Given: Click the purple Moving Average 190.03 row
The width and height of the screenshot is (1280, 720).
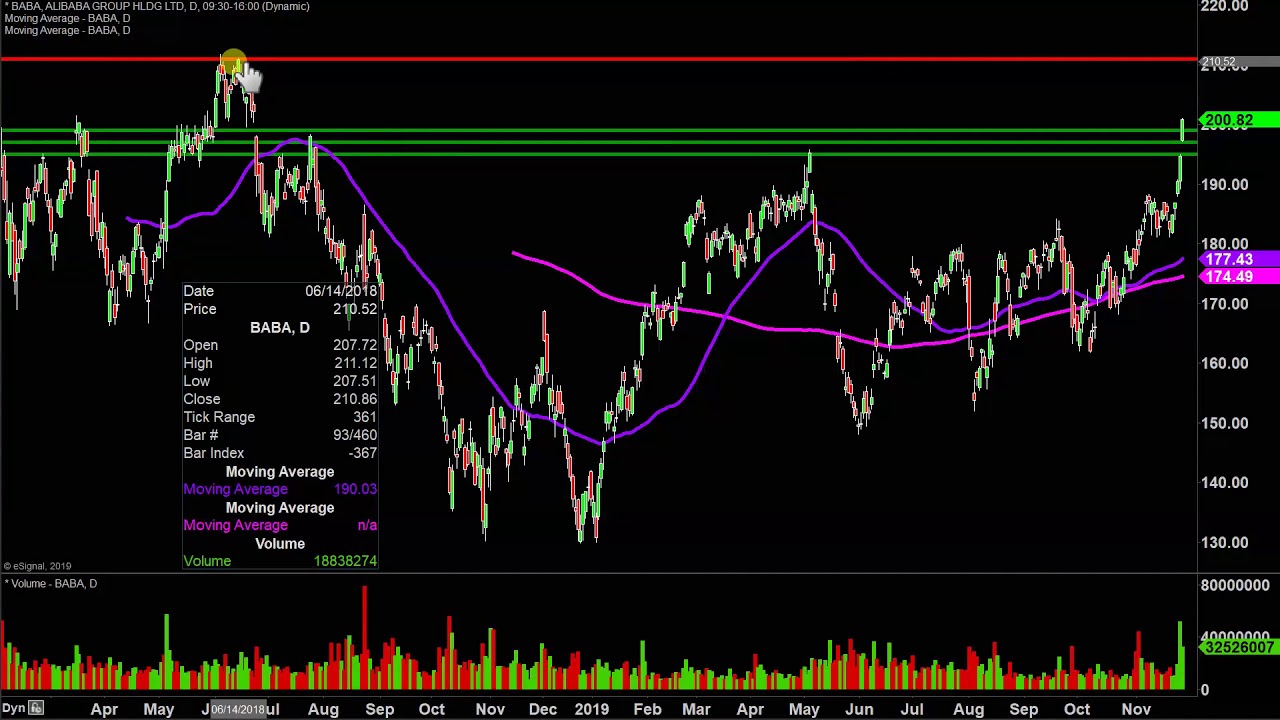Looking at the screenshot, I should click(x=280, y=489).
